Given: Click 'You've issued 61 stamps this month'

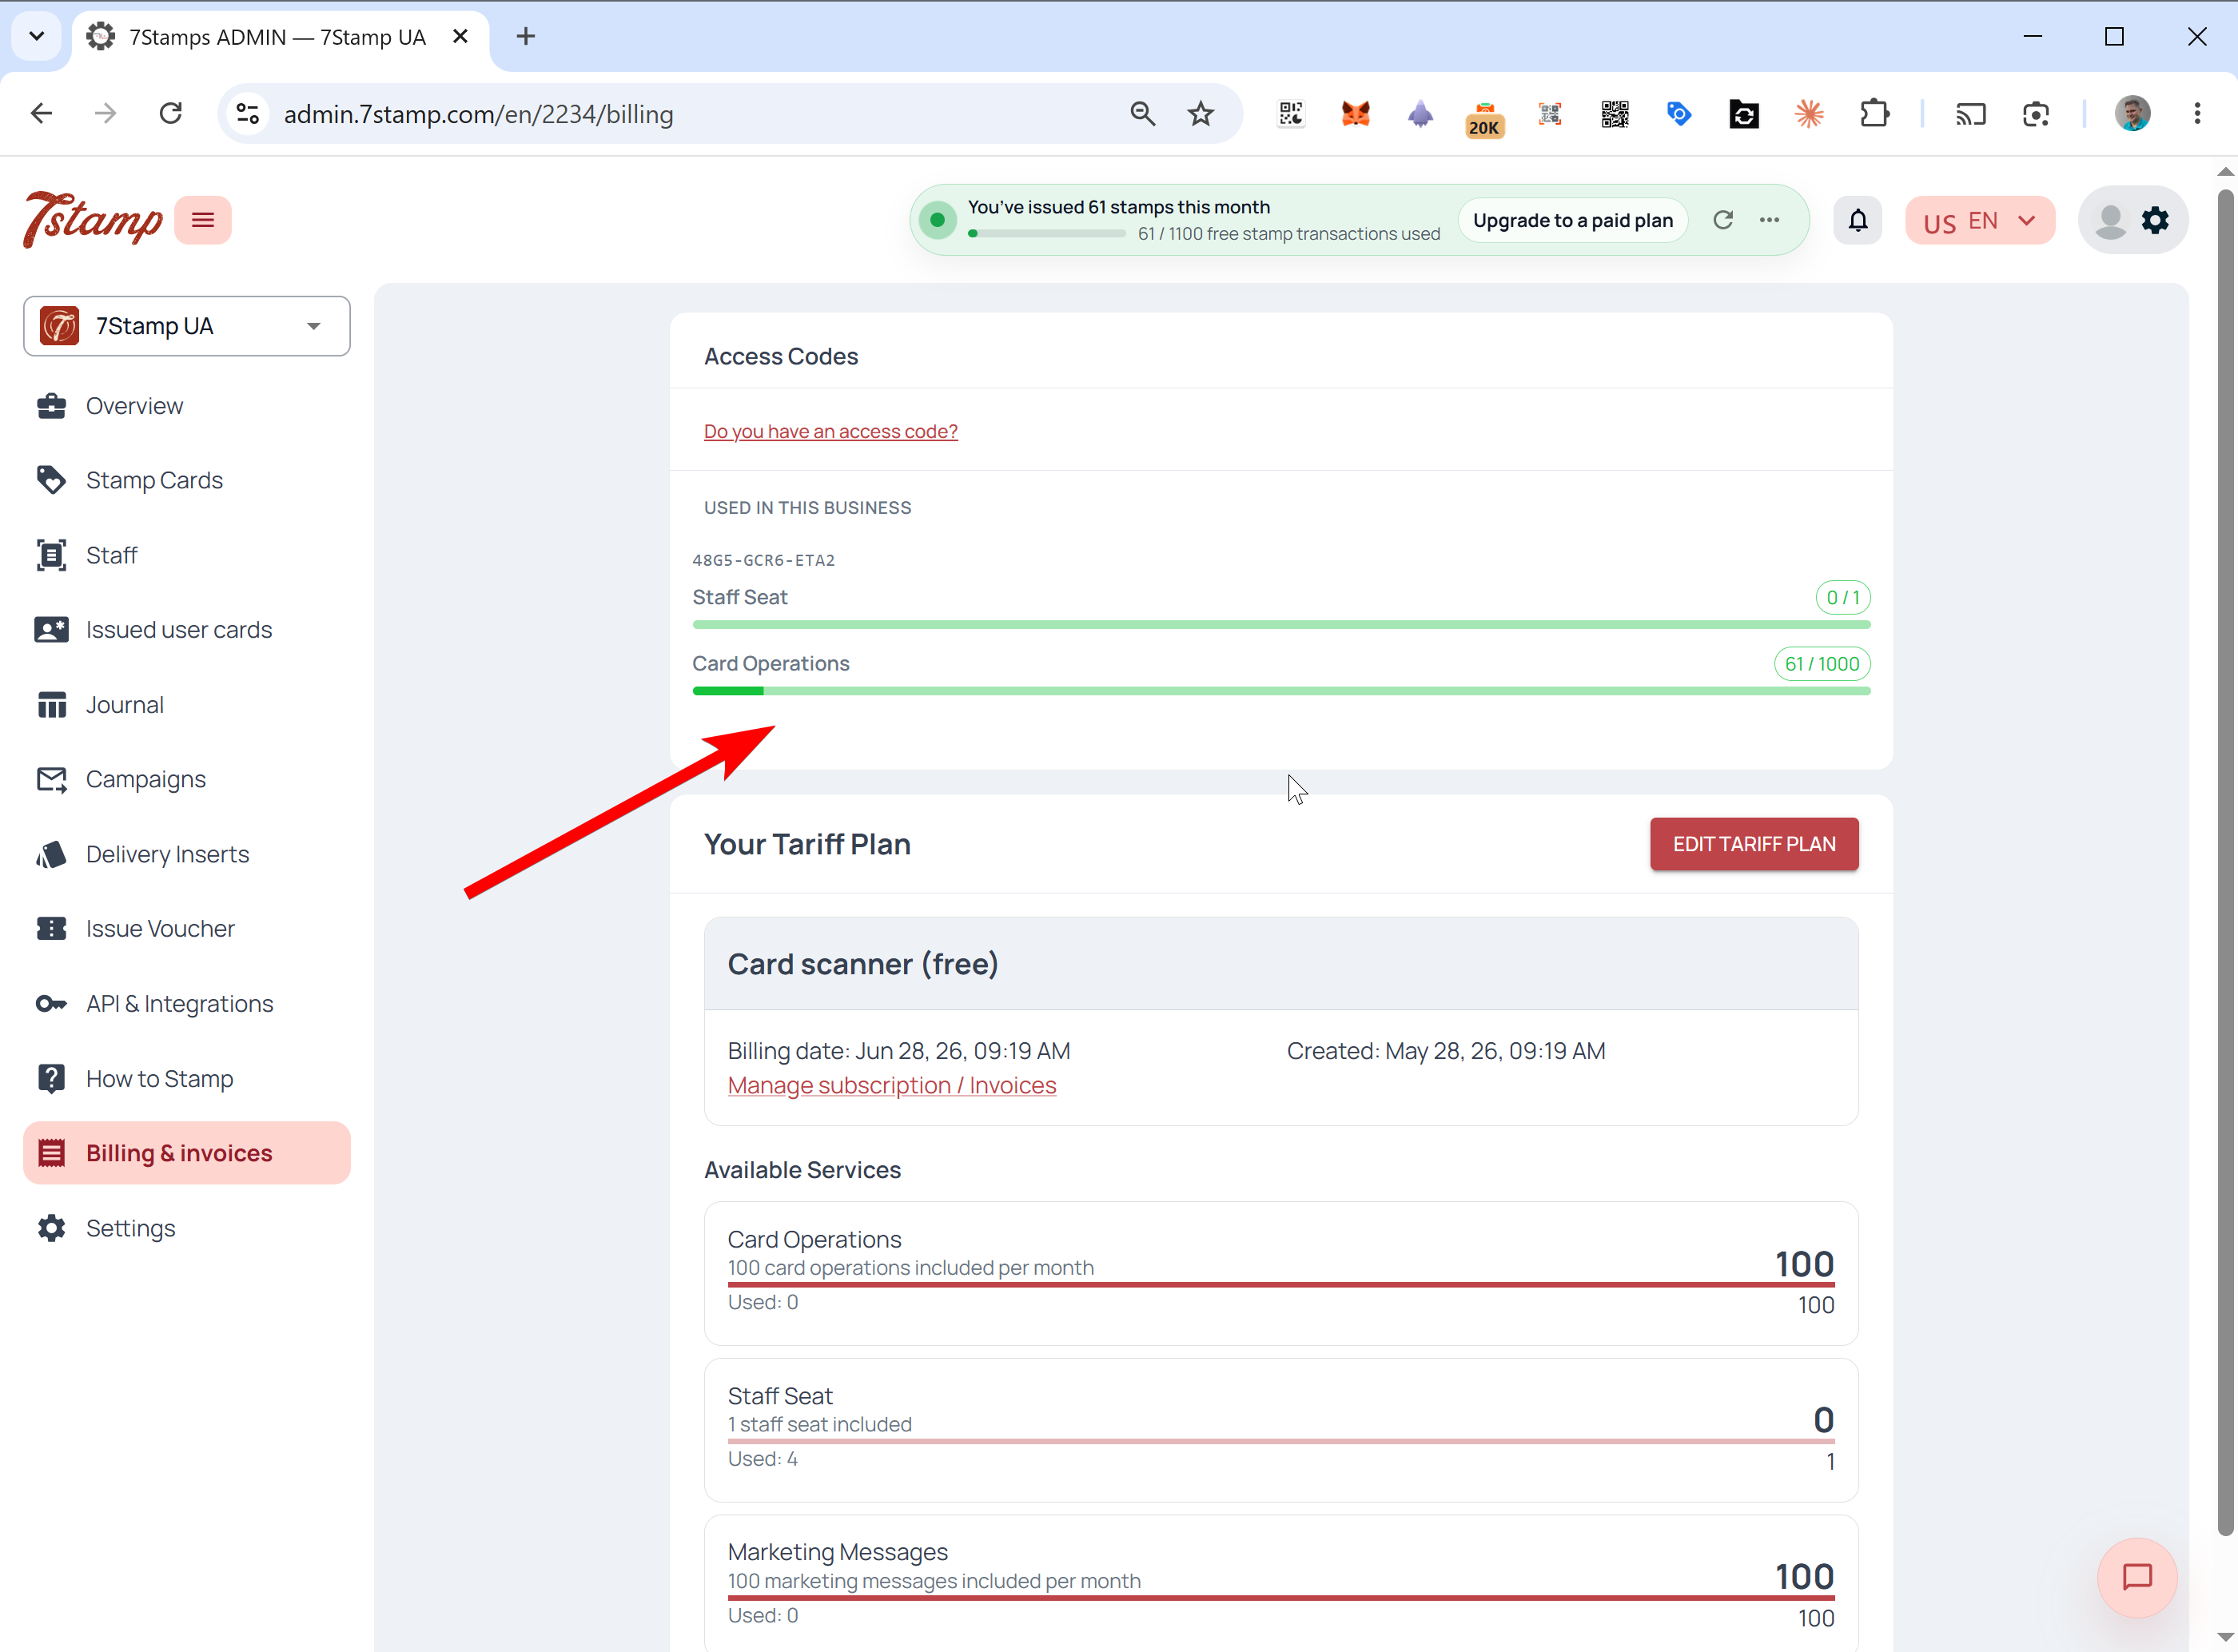Looking at the screenshot, I should point(1118,207).
